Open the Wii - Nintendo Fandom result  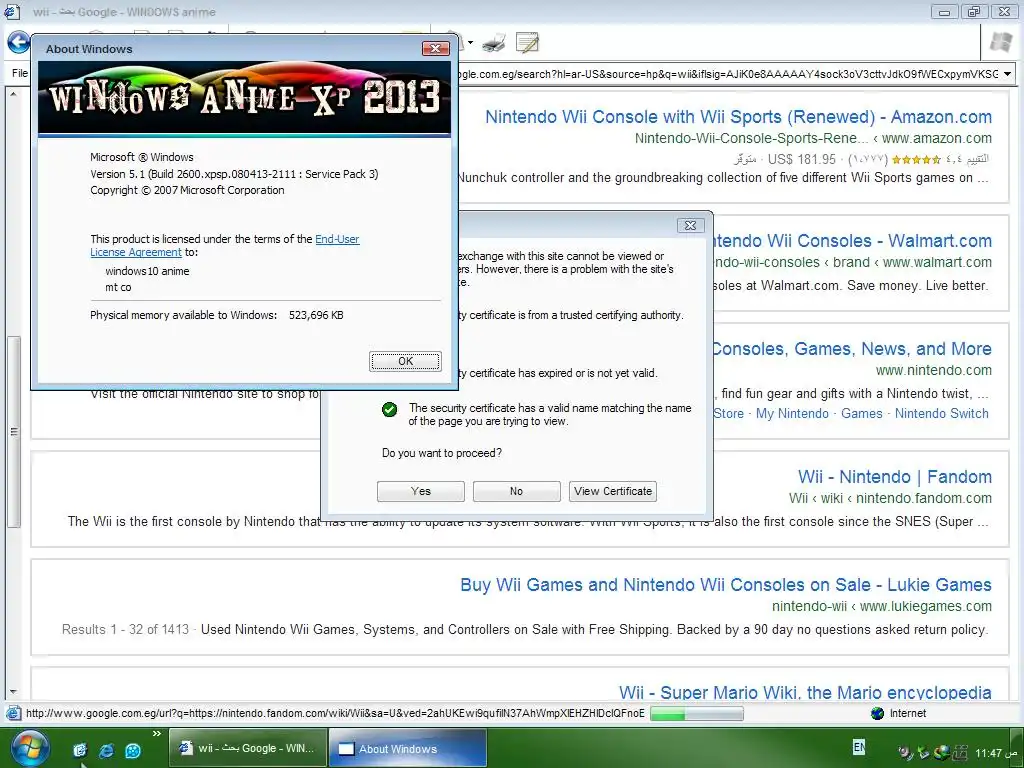click(x=895, y=477)
